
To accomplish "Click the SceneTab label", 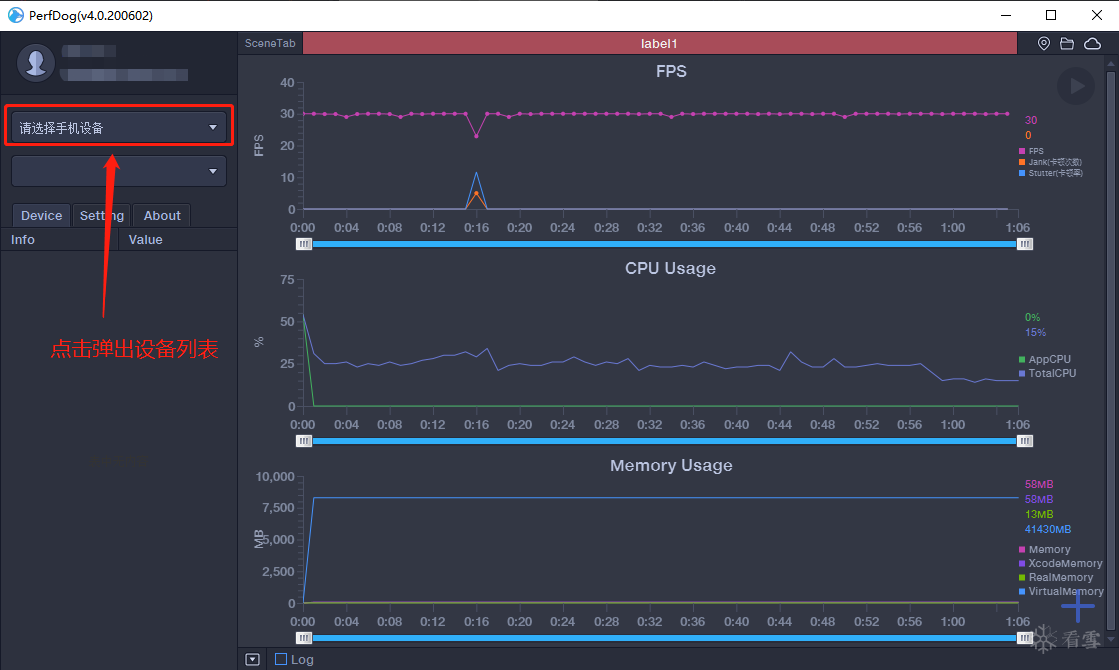I will (x=270, y=43).
